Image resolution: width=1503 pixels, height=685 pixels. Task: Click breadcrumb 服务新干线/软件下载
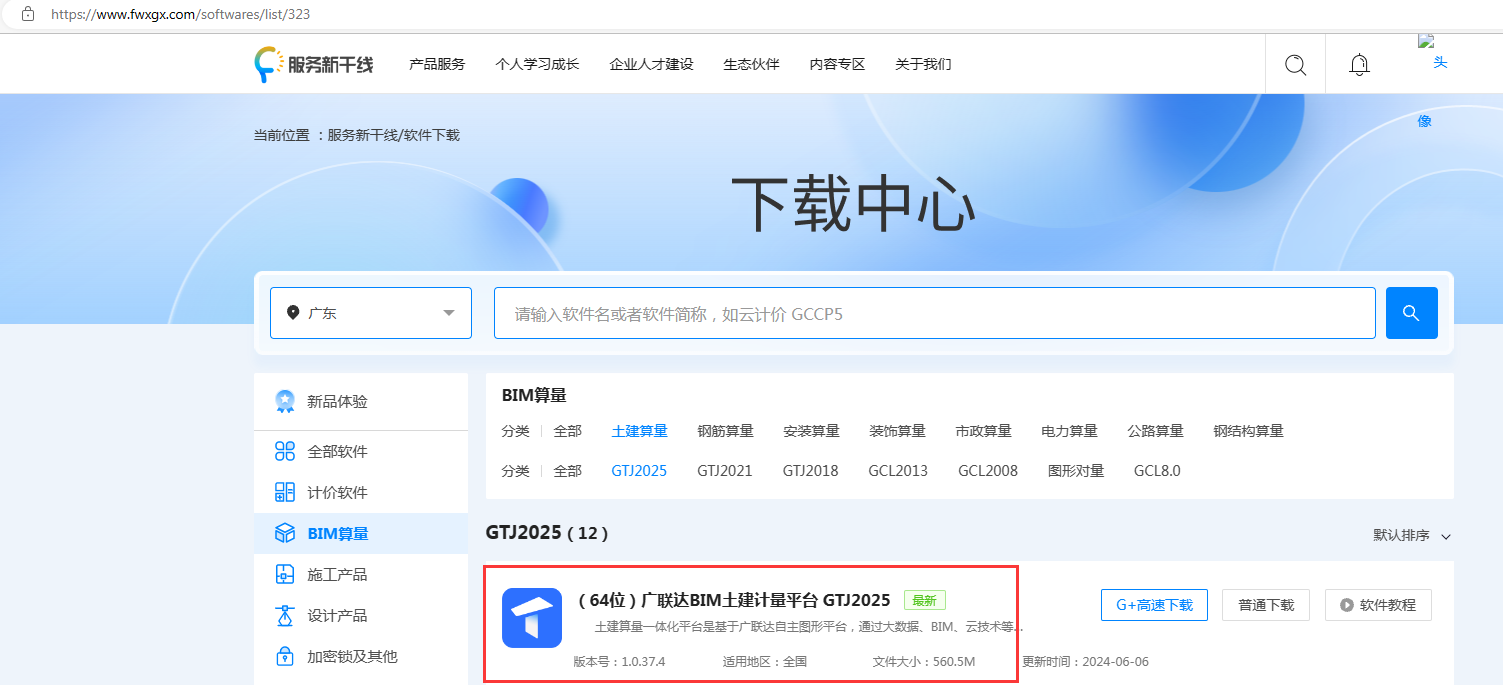click(x=394, y=135)
